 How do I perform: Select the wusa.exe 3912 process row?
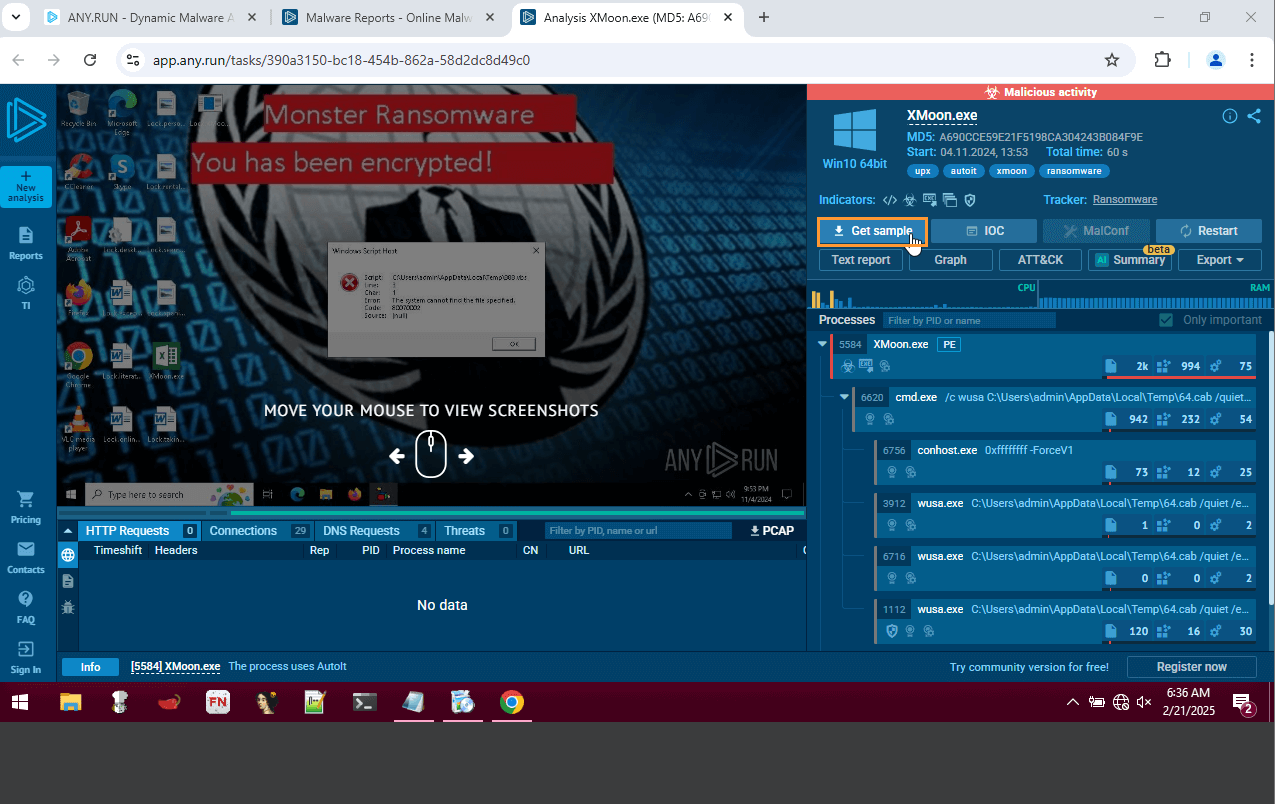click(x=1065, y=514)
